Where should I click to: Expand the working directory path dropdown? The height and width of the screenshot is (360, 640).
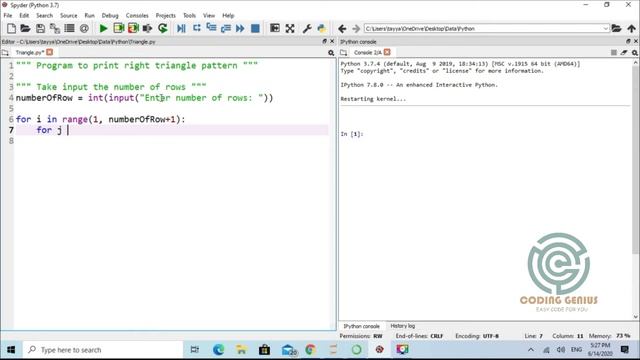(606, 29)
